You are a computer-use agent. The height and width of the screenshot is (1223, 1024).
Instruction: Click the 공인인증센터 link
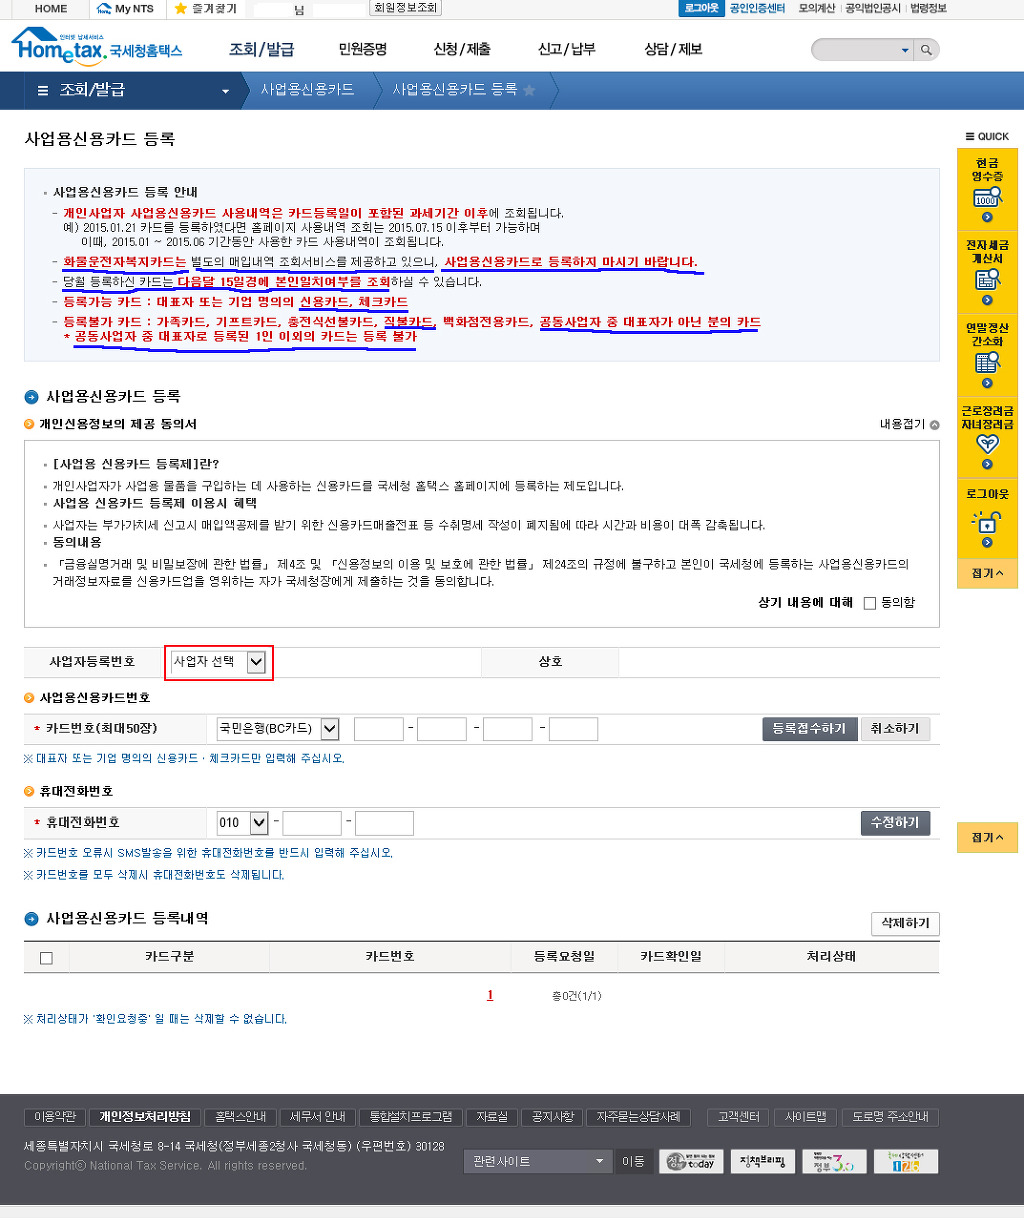point(757,8)
